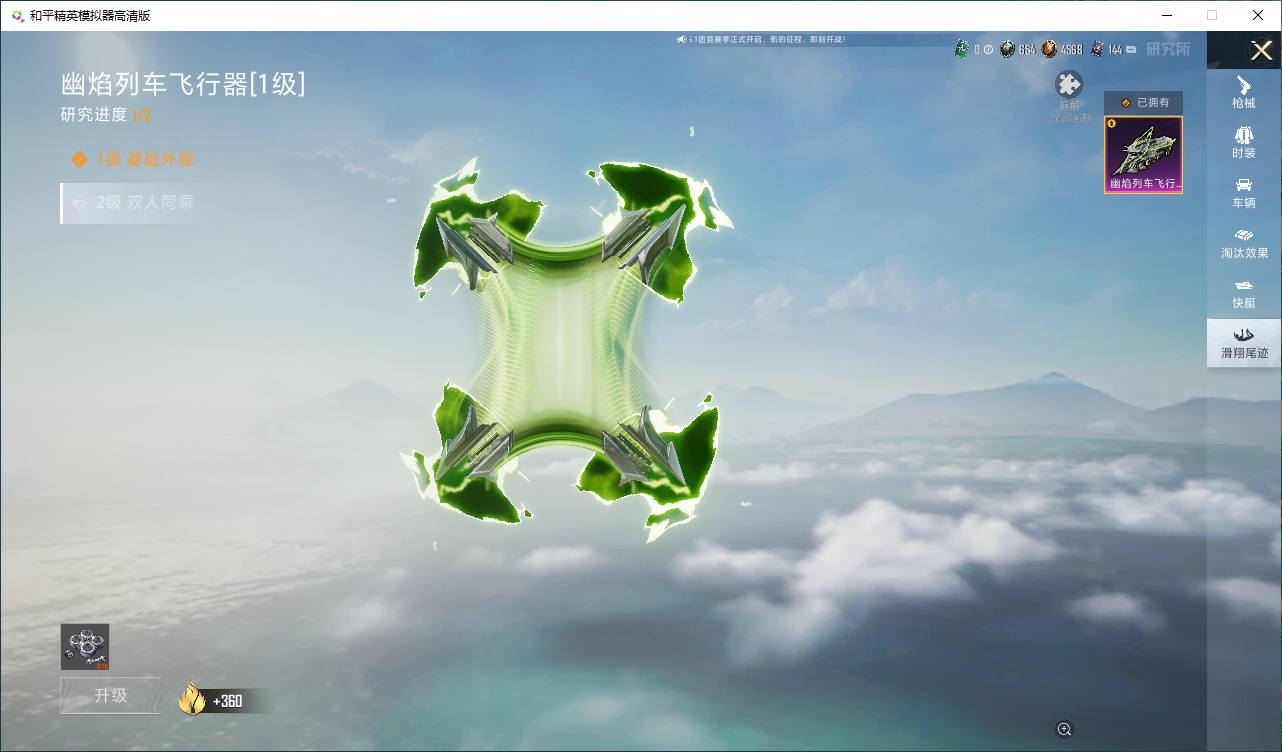Click the magnifier zoom icon

pyautogui.click(x=1064, y=729)
